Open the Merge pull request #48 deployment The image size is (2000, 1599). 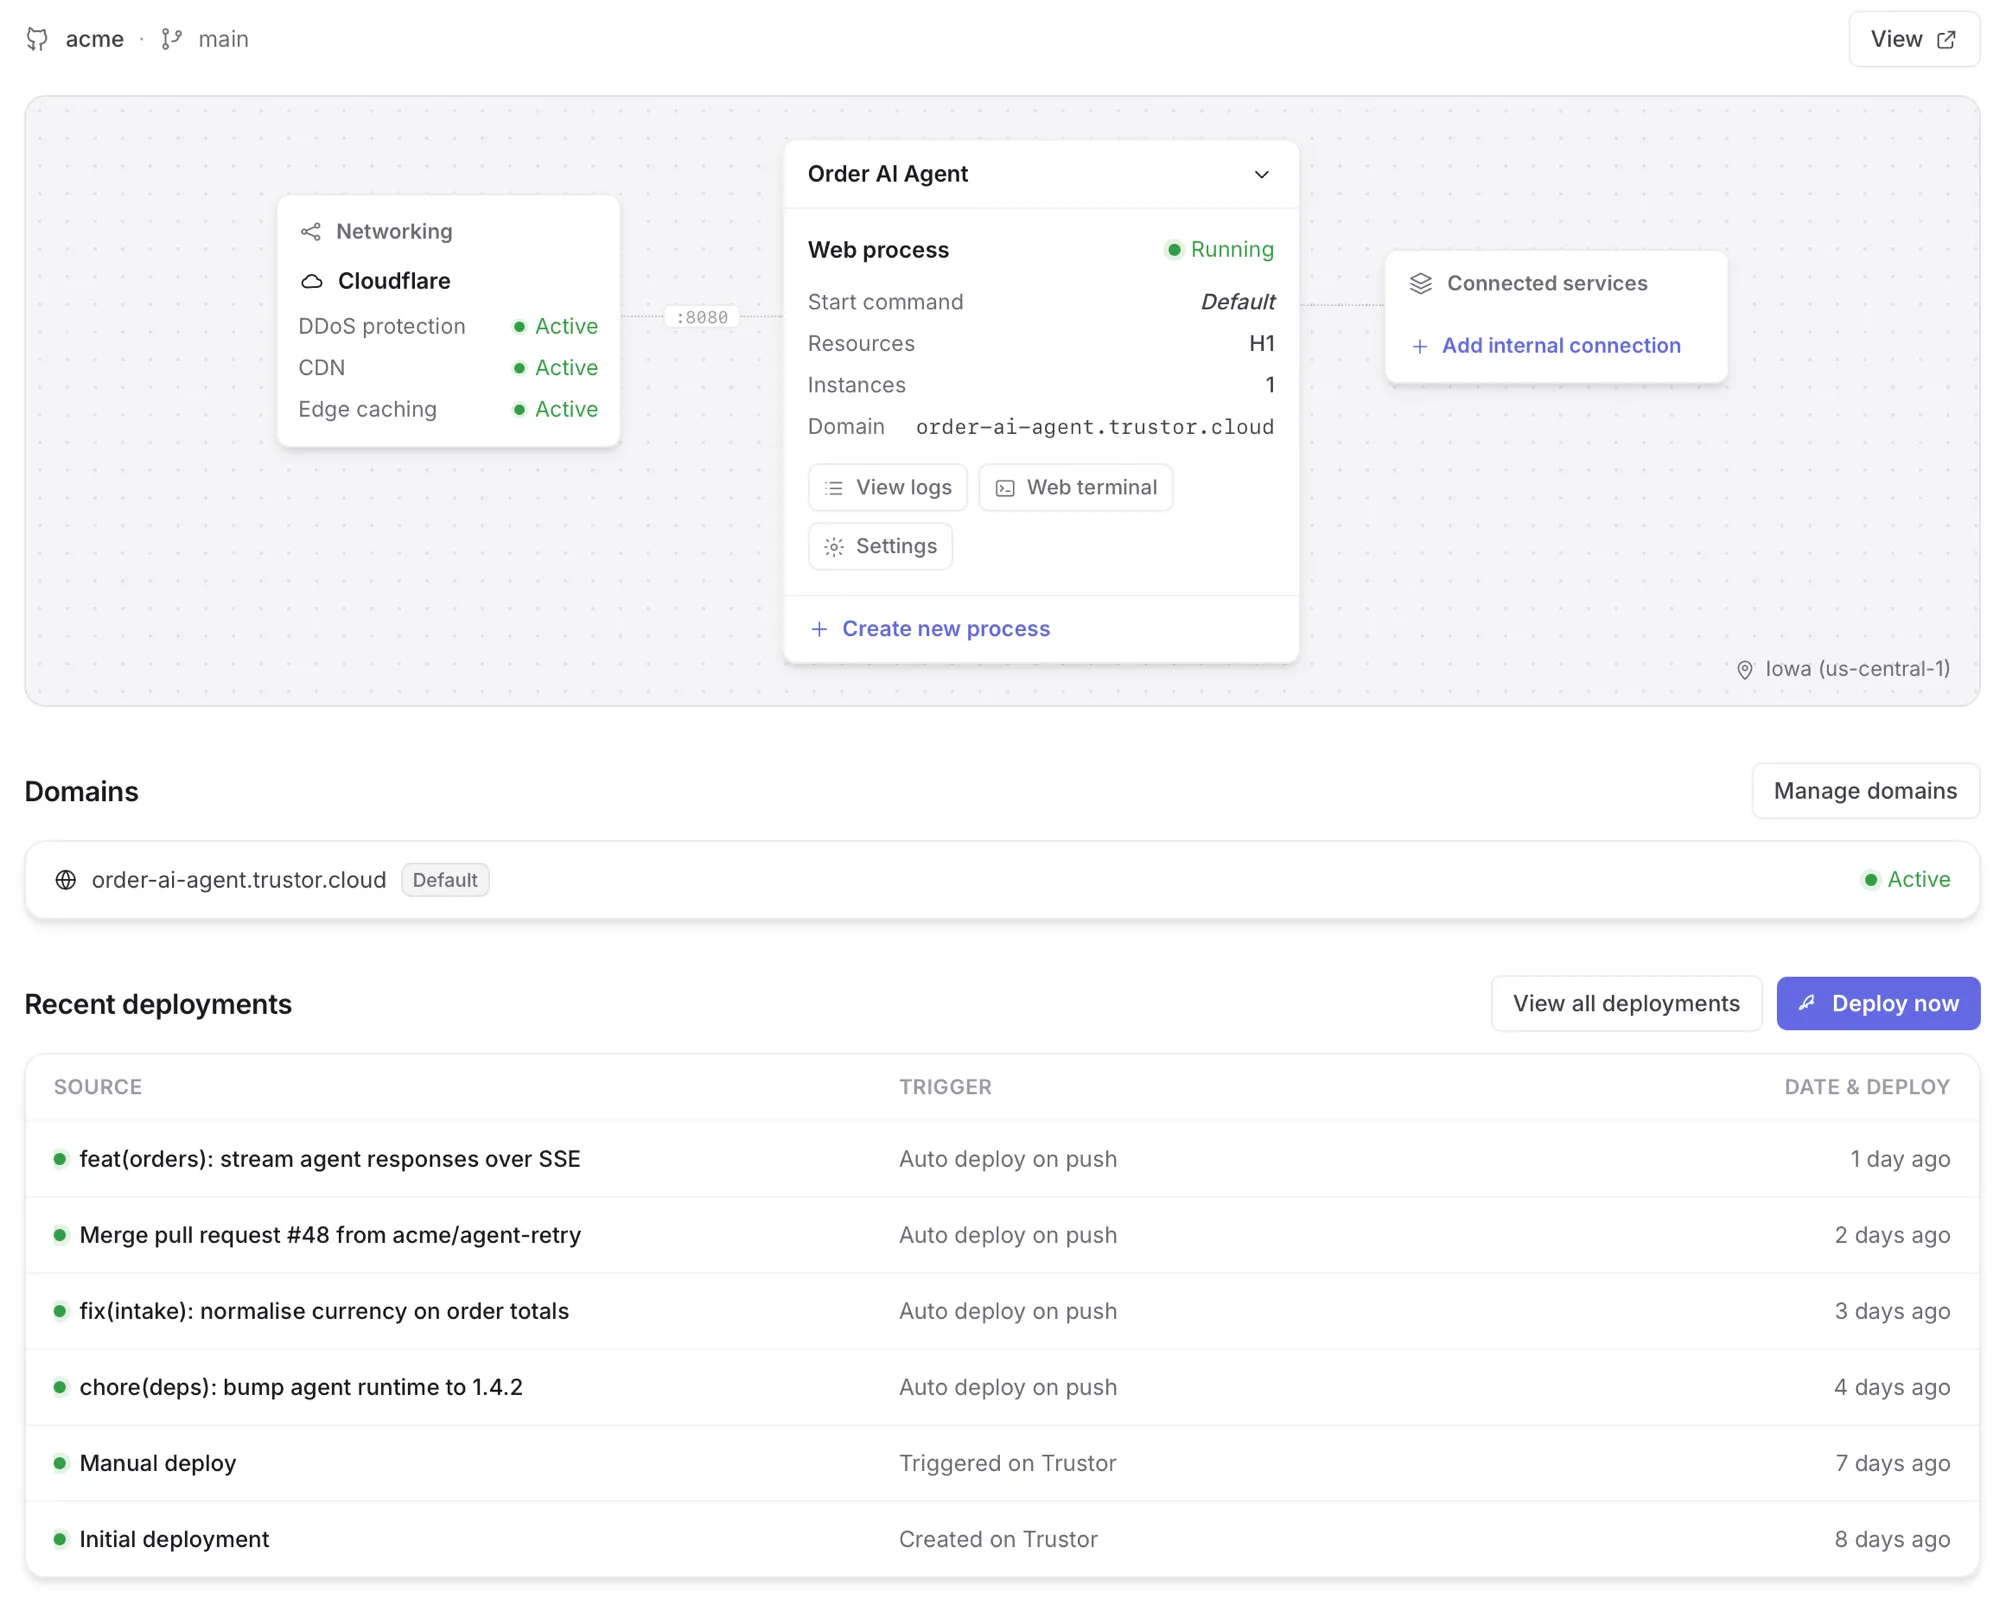(1002, 1236)
